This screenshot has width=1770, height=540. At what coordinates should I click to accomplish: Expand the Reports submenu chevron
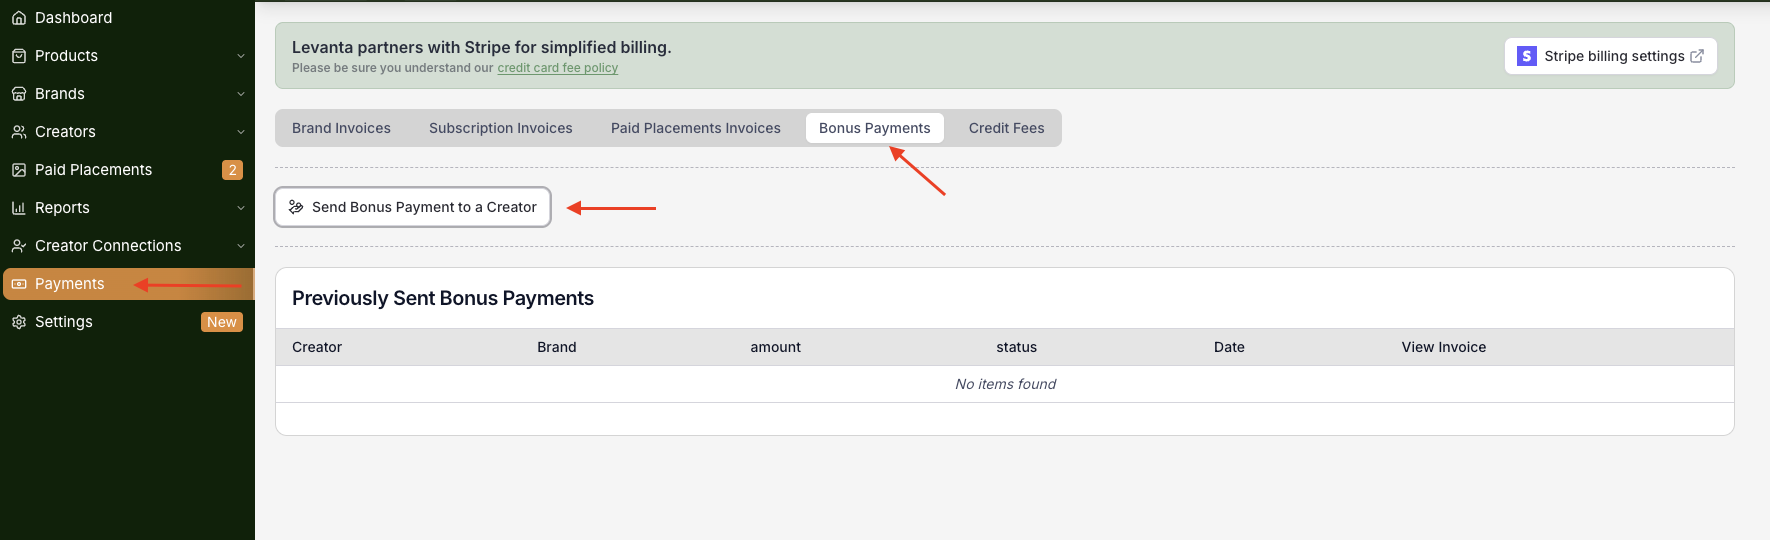(241, 208)
